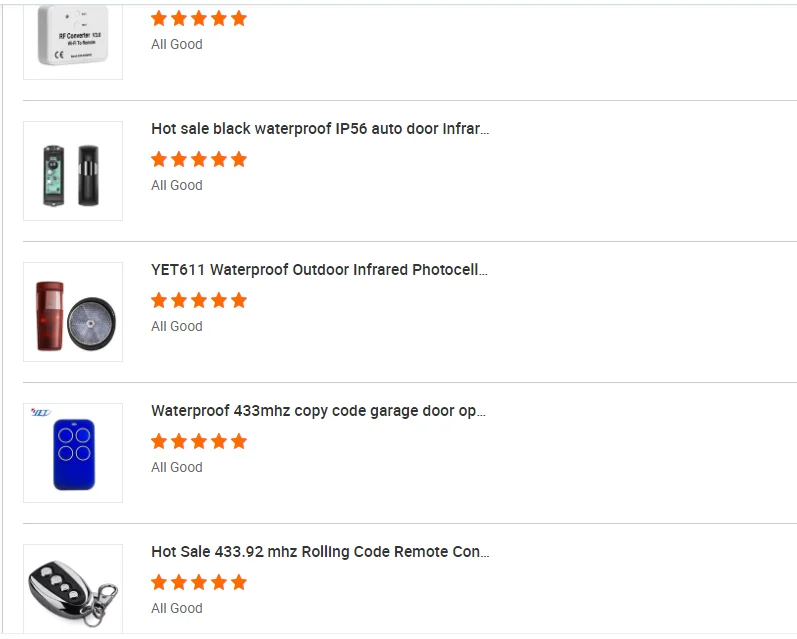Click "Waterproof 433mhz copy code garage door" title
The height and width of the screenshot is (639, 797).
pos(318,411)
